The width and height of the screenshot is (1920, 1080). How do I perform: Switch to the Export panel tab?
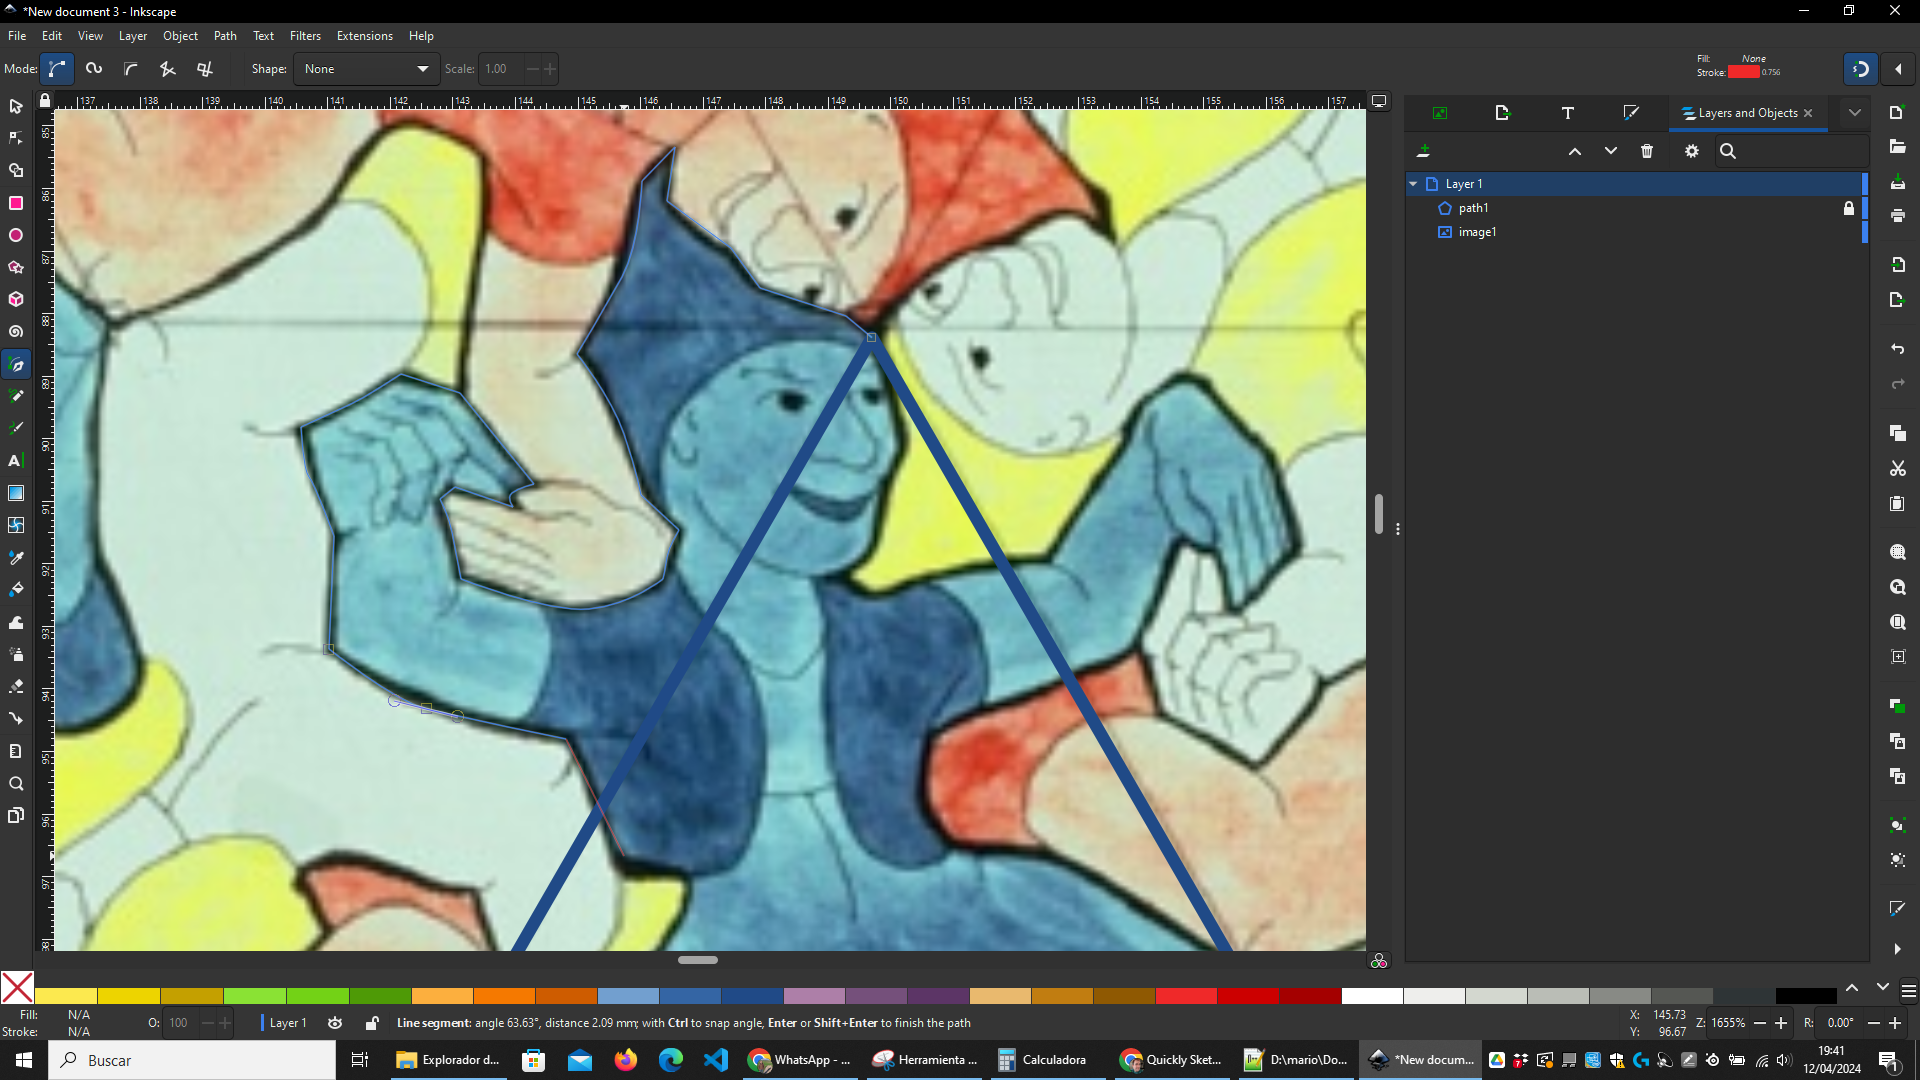(x=1503, y=113)
